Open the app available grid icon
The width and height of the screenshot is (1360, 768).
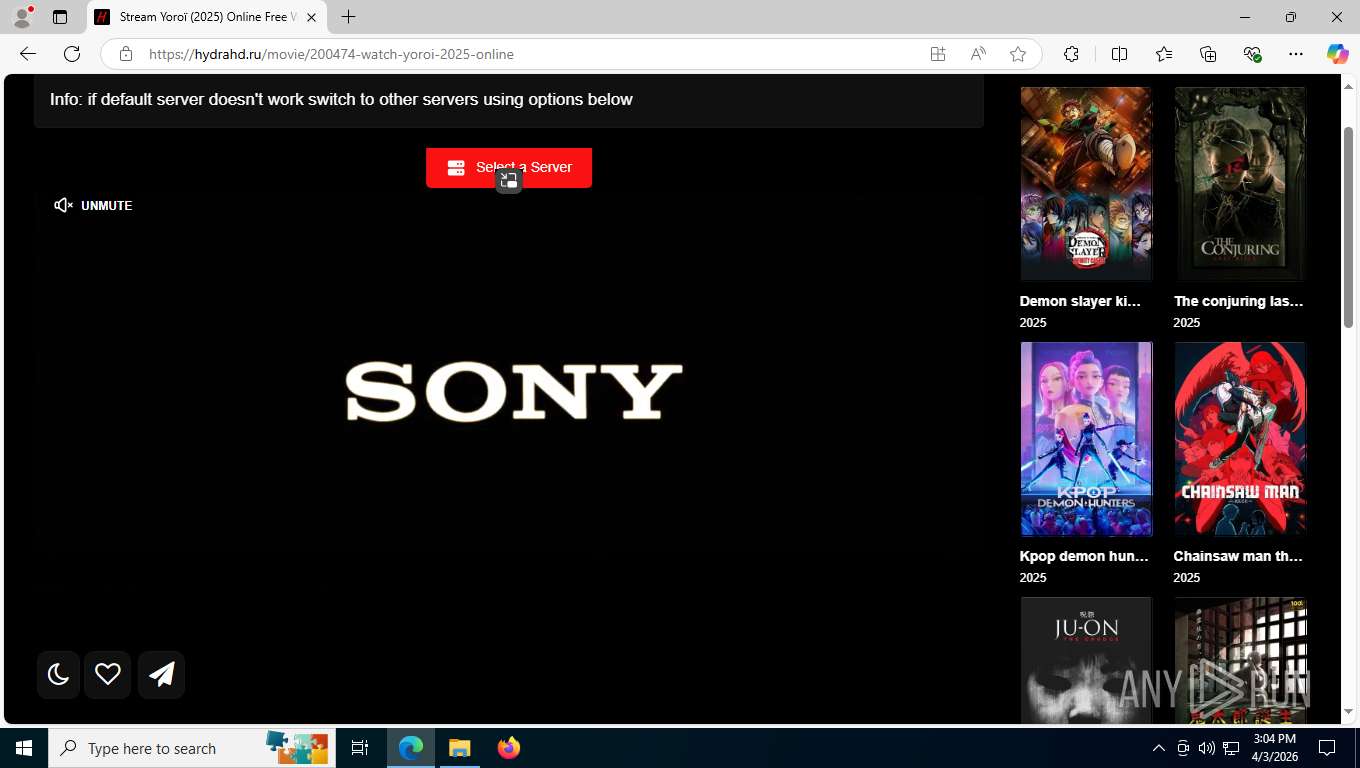tap(938, 54)
